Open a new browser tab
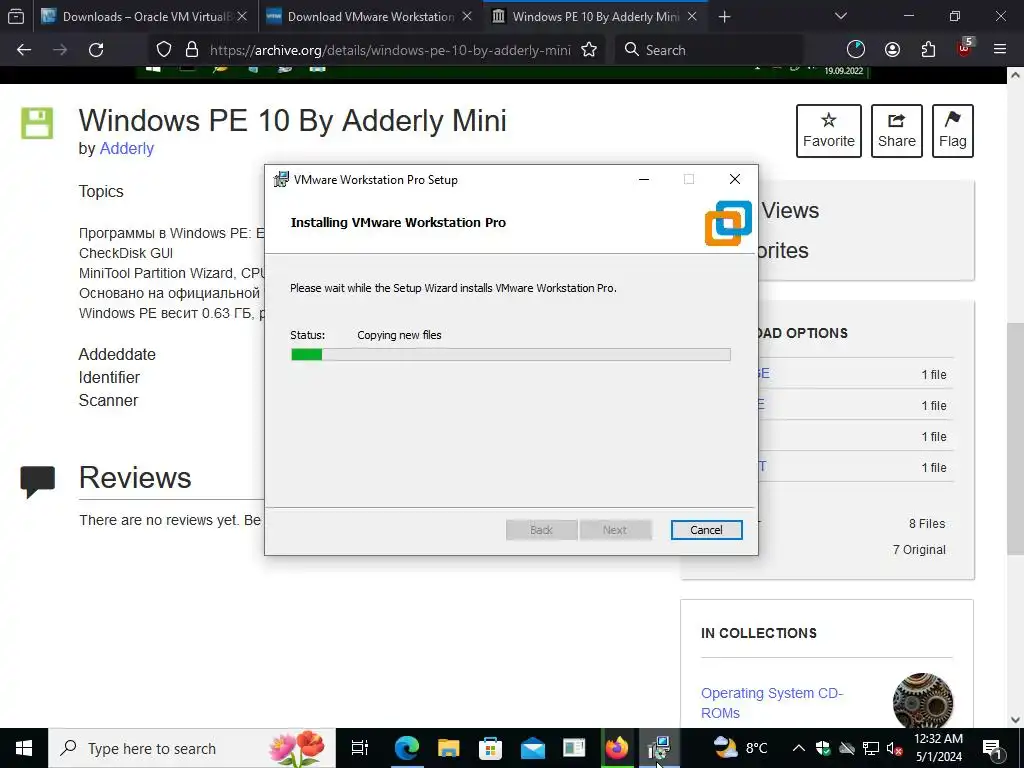This screenshot has width=1024, height=768. pos(724,17)
